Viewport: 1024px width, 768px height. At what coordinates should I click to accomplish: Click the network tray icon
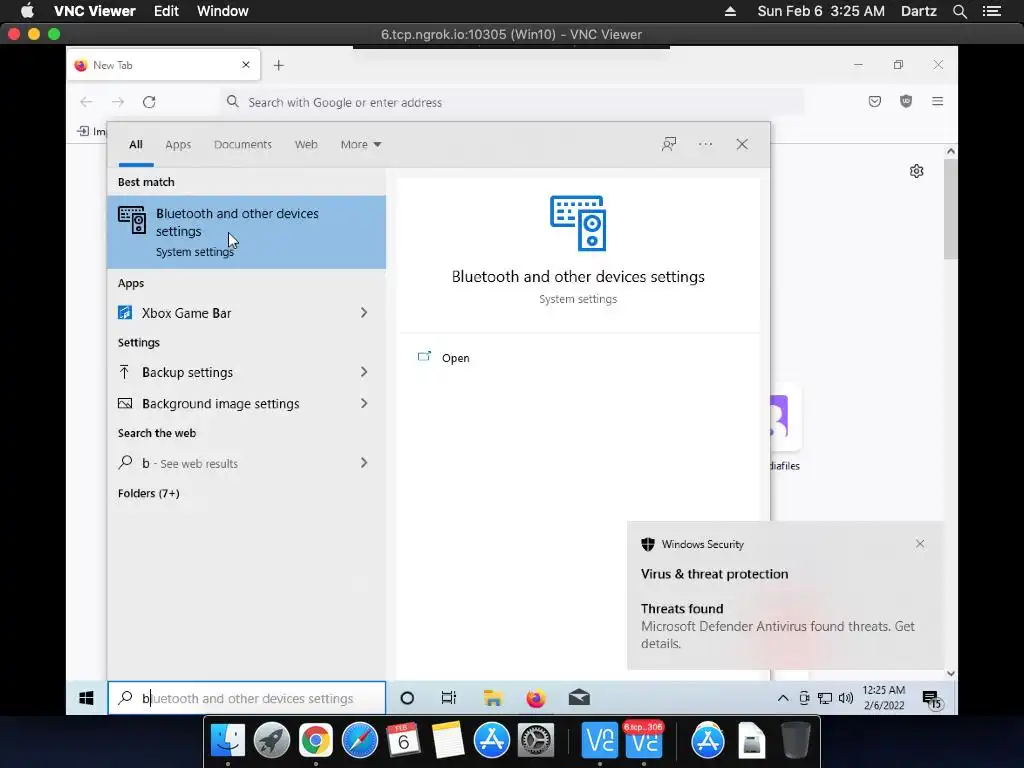(x=825, y=698)
